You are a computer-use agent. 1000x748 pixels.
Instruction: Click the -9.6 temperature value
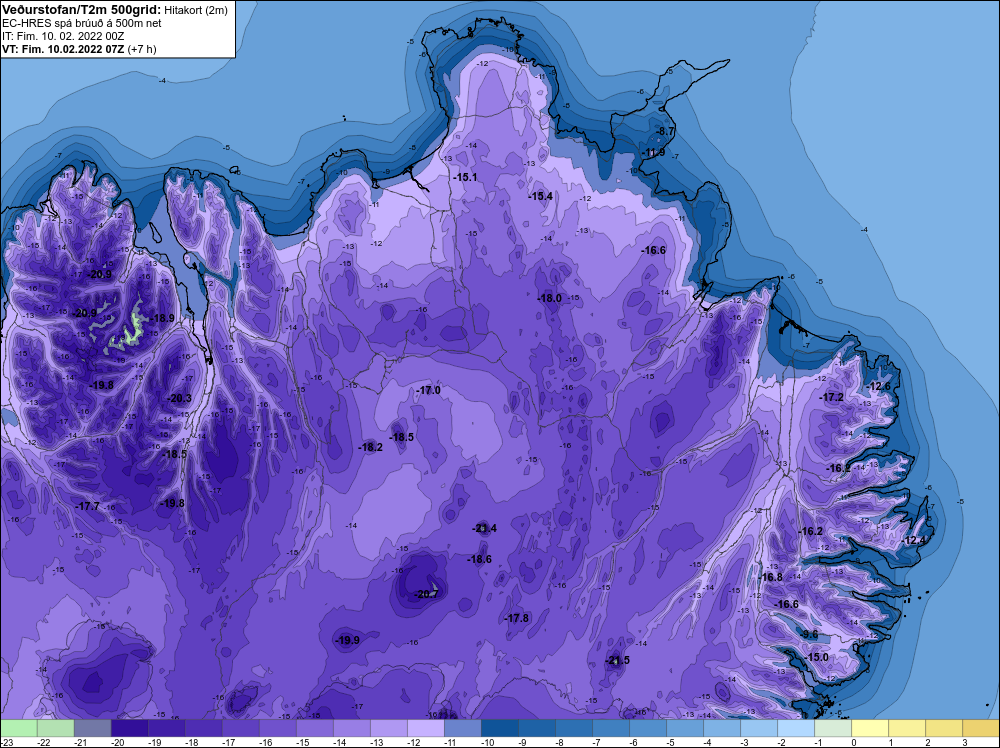809,633
